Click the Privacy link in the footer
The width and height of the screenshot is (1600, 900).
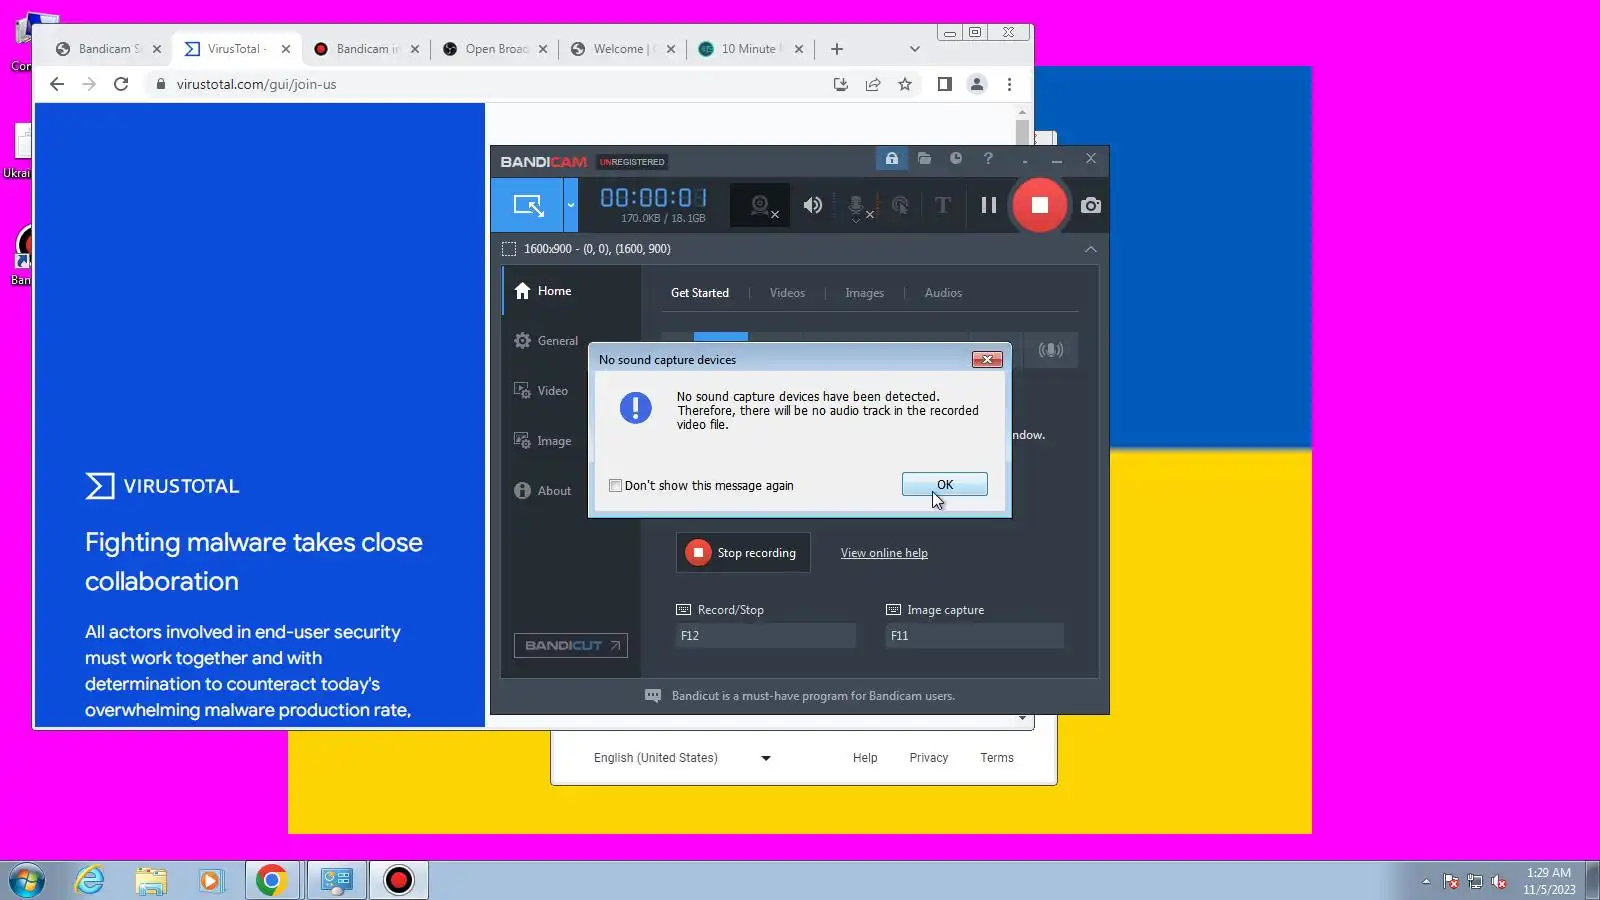point(929,758)
